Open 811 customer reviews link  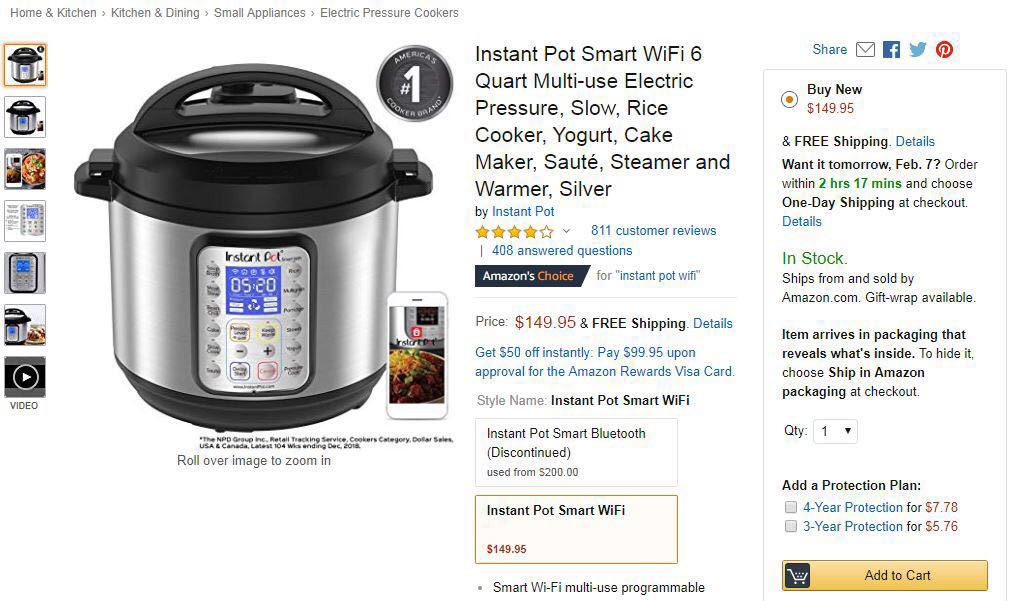(653, 231)
